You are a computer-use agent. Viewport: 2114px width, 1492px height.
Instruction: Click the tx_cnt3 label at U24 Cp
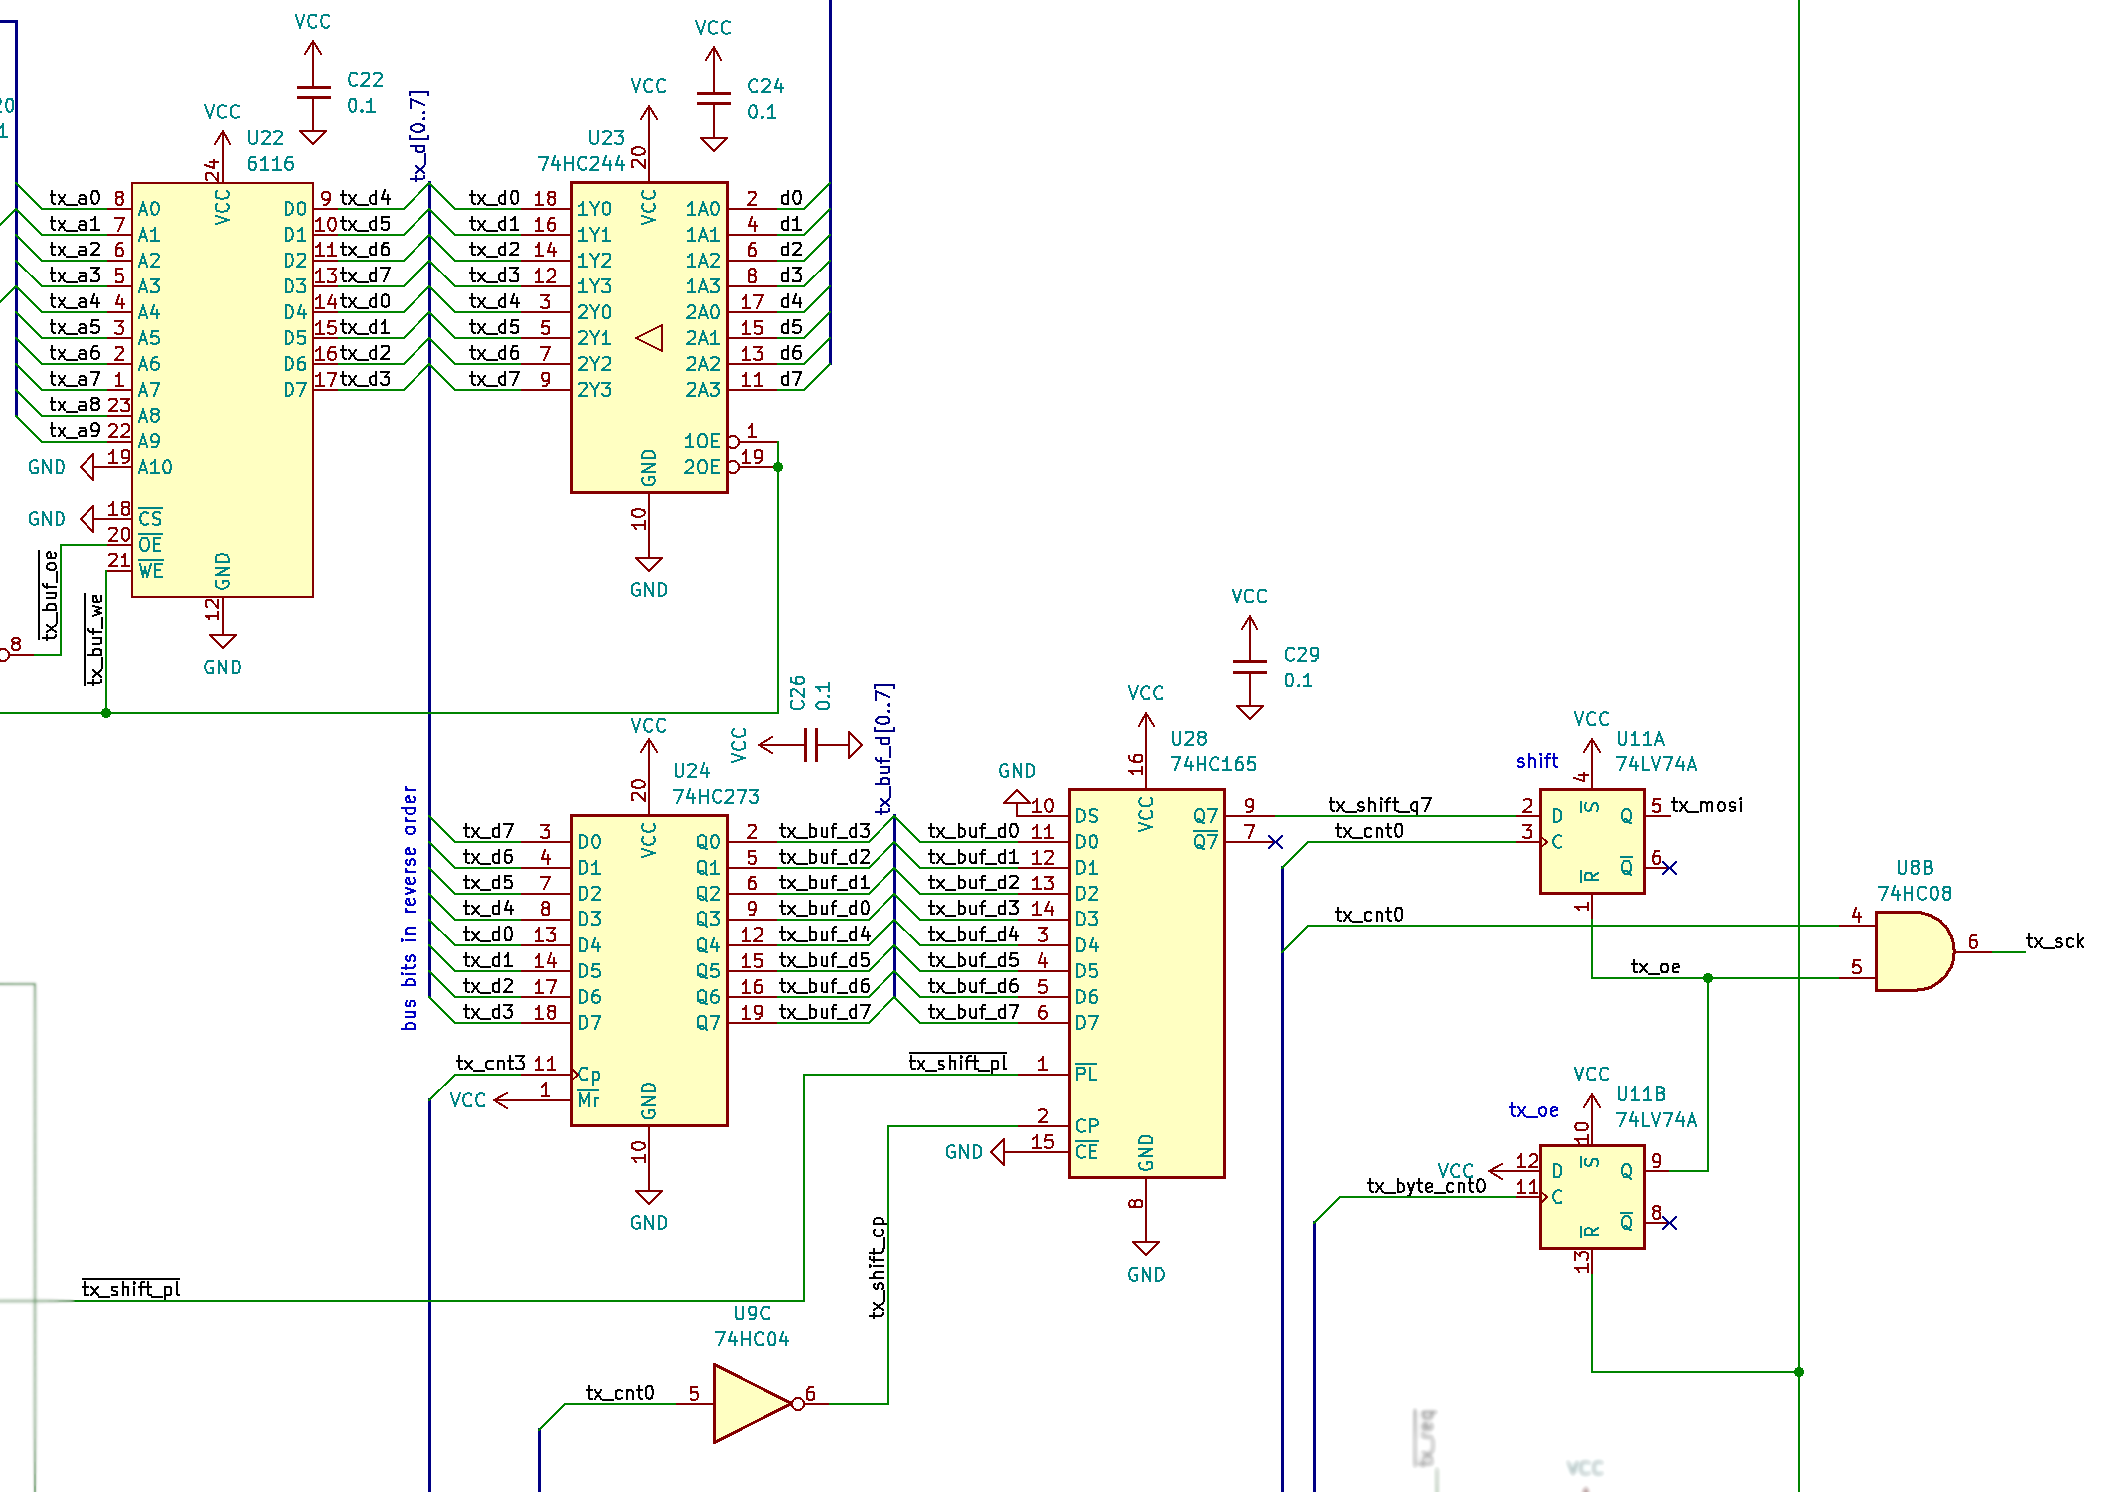(x=490, y=1063)
